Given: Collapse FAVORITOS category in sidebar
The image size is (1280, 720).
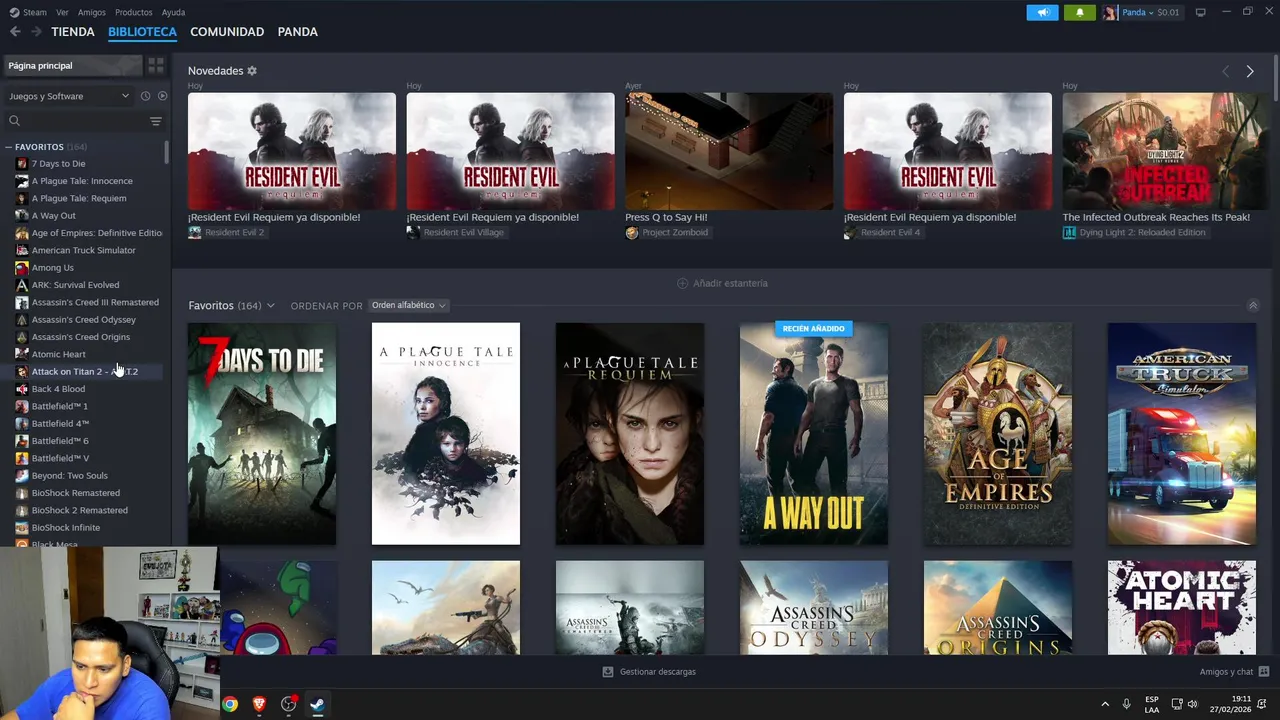Looking at the screenshot, I should tap(8, 147).
